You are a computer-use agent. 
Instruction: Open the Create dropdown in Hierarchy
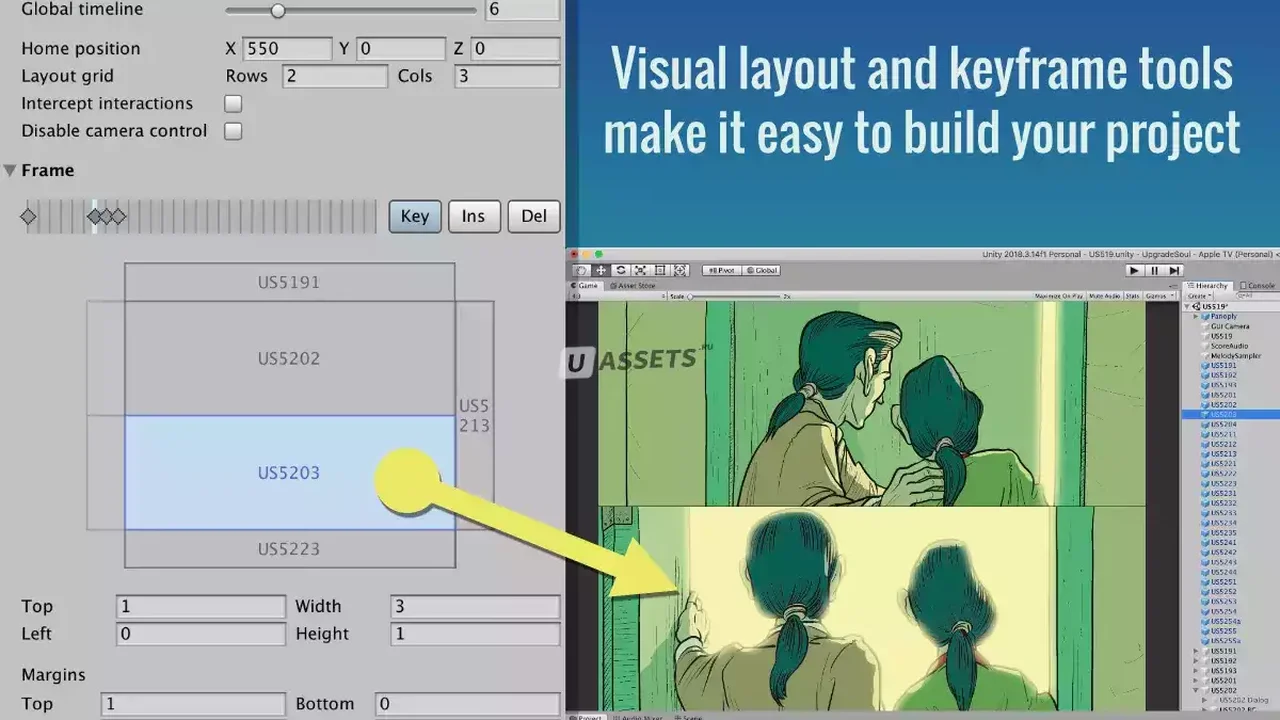(1199, 296)
